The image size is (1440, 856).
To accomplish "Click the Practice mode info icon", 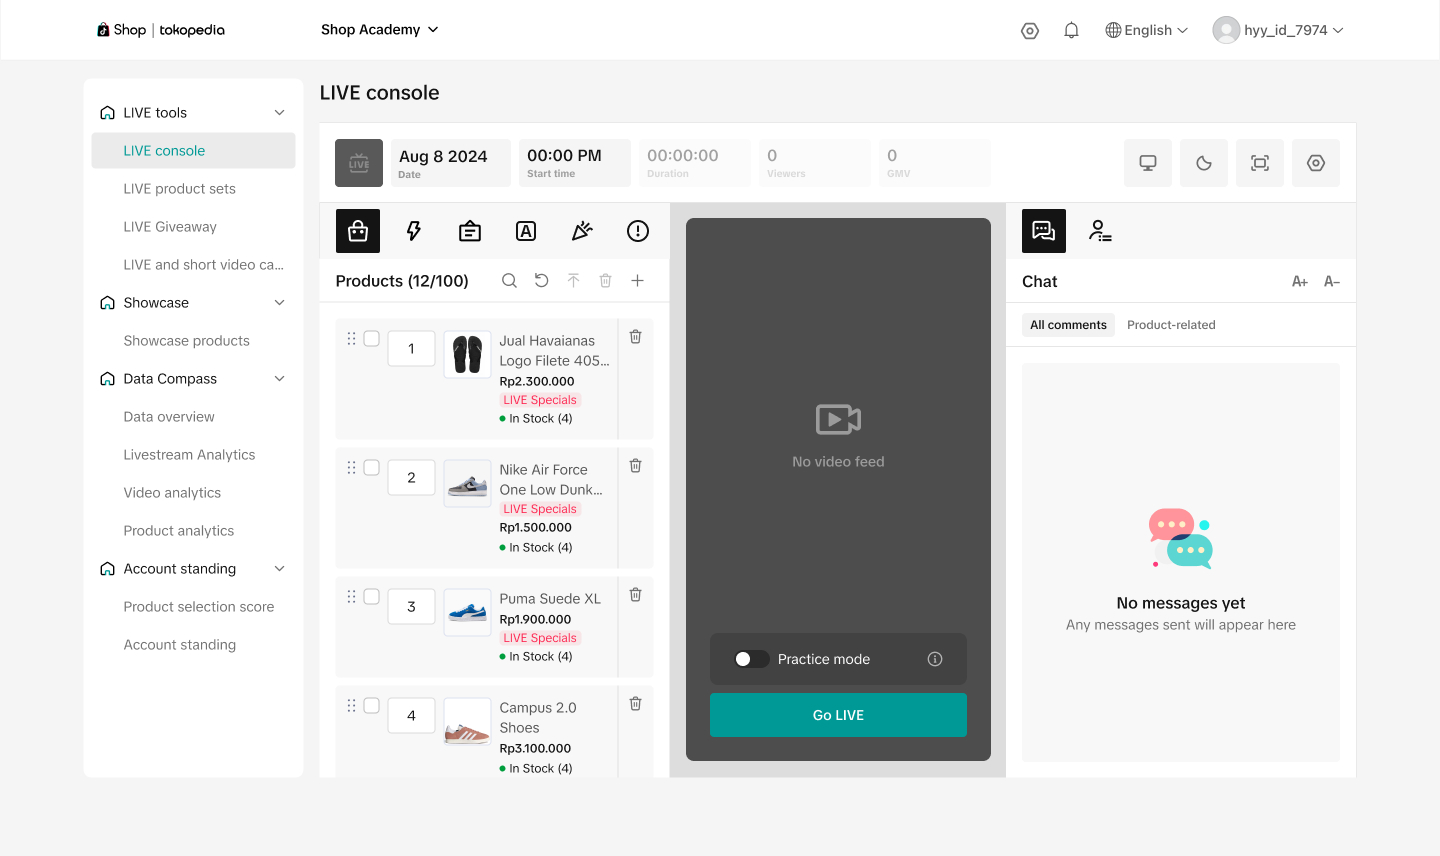I will pyautogui.click(x=935, y=659).
